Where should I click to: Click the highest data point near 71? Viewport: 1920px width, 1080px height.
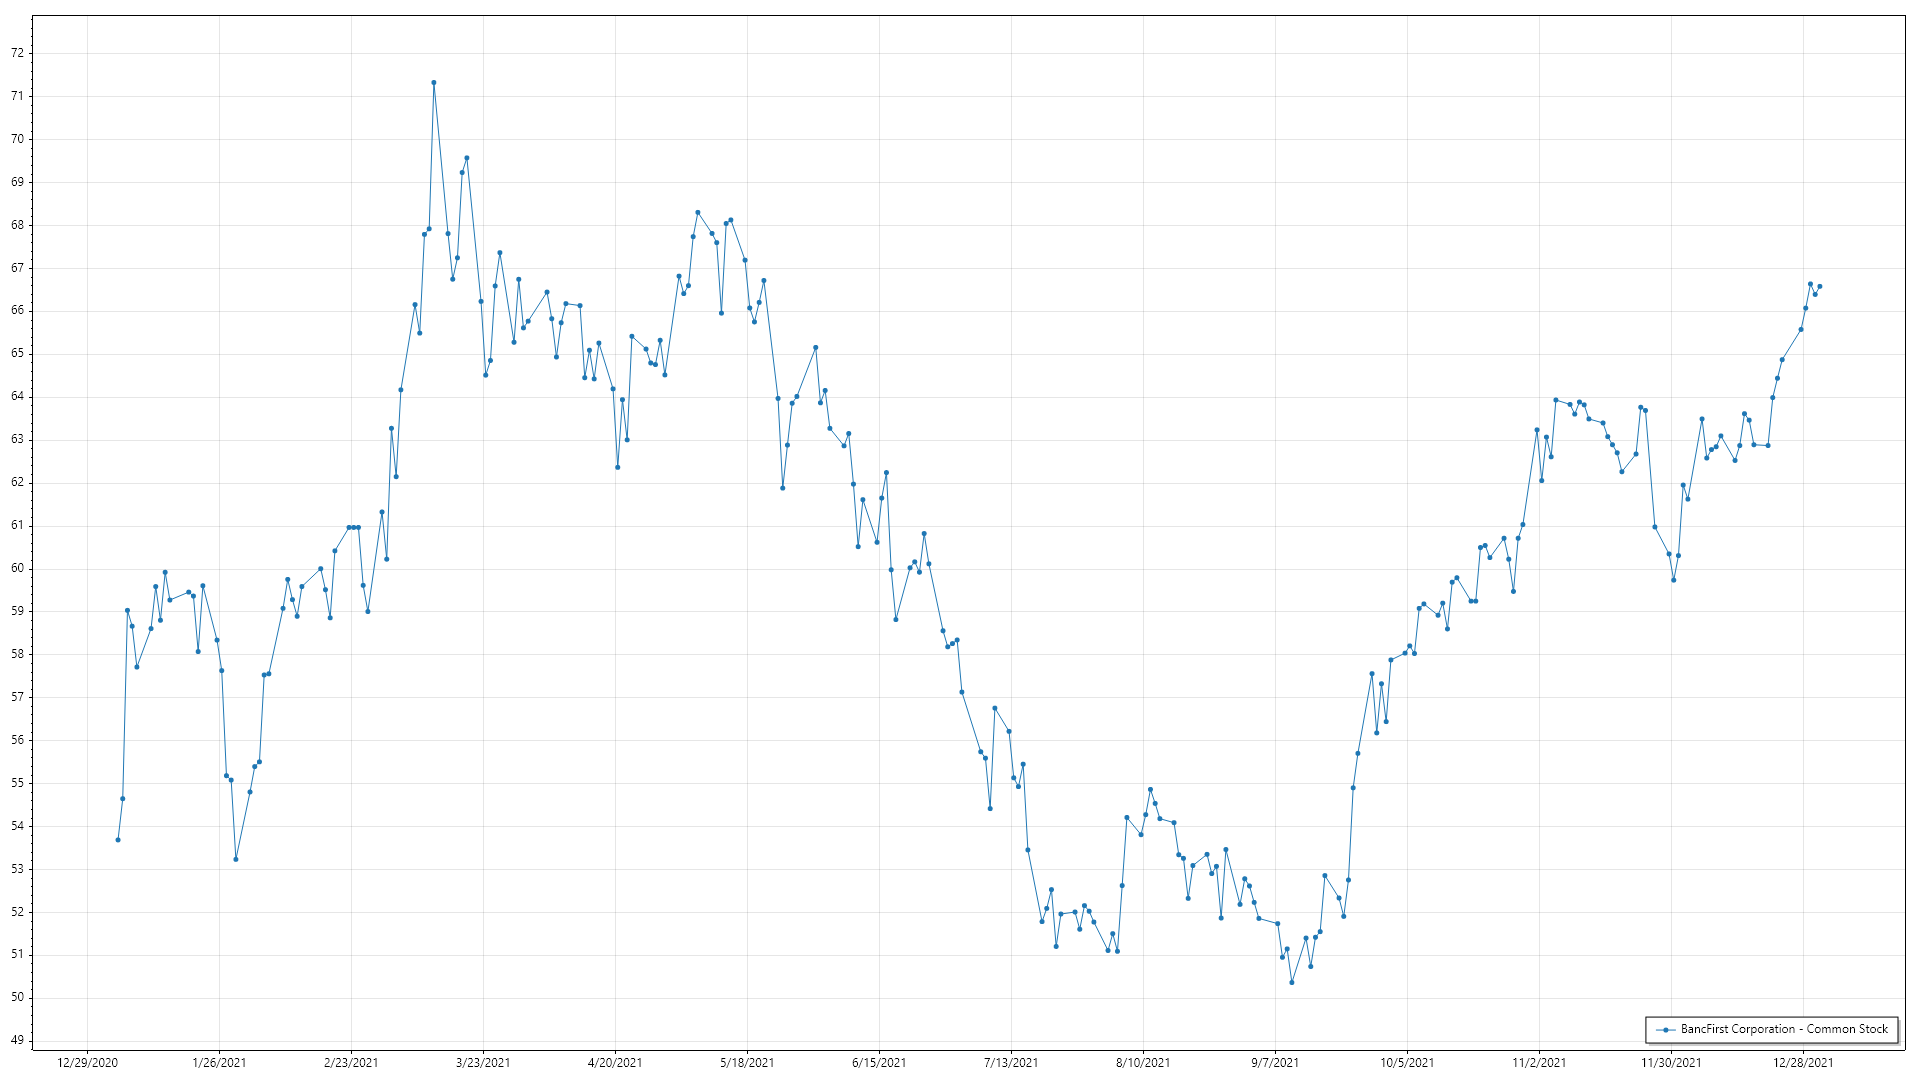click(x=433, y=83)
